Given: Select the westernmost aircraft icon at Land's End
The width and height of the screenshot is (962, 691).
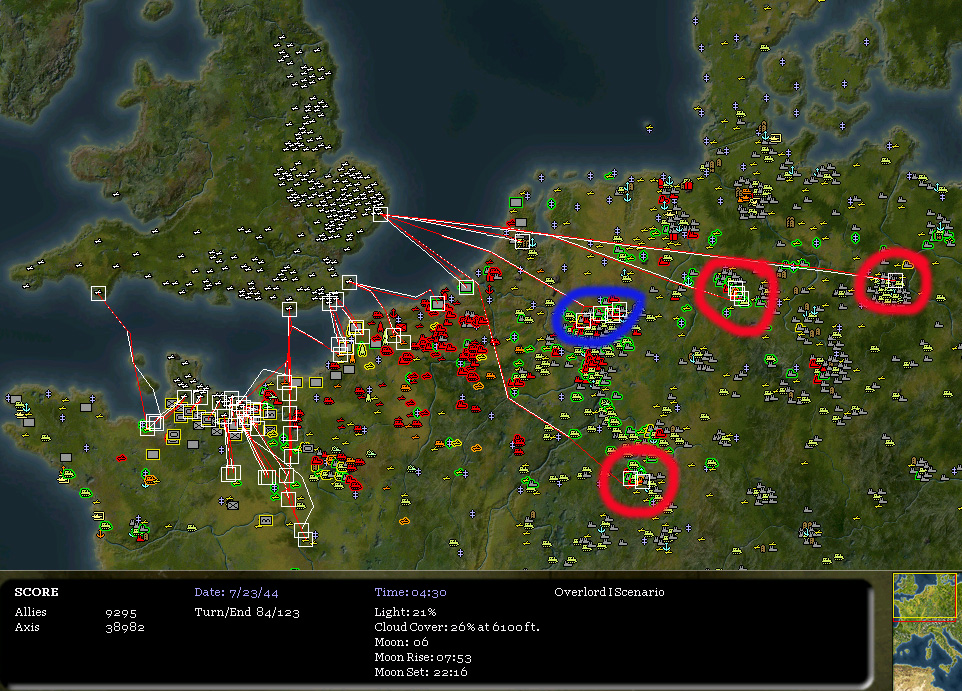Looking at the screenshot, I should [x=26, y=286].
